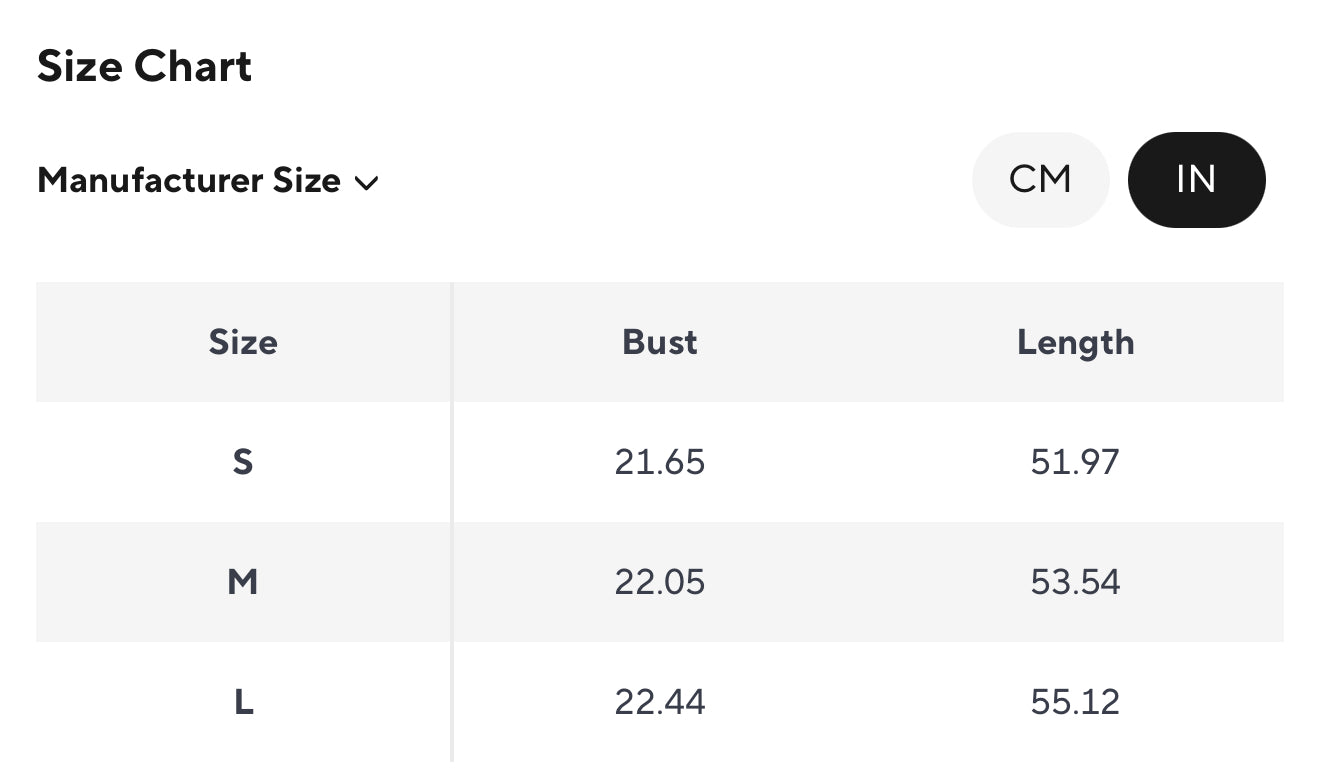This screenshot has width=1320, height=770.
Task: Select the bust measurement for size M
Action: (659, 582)
